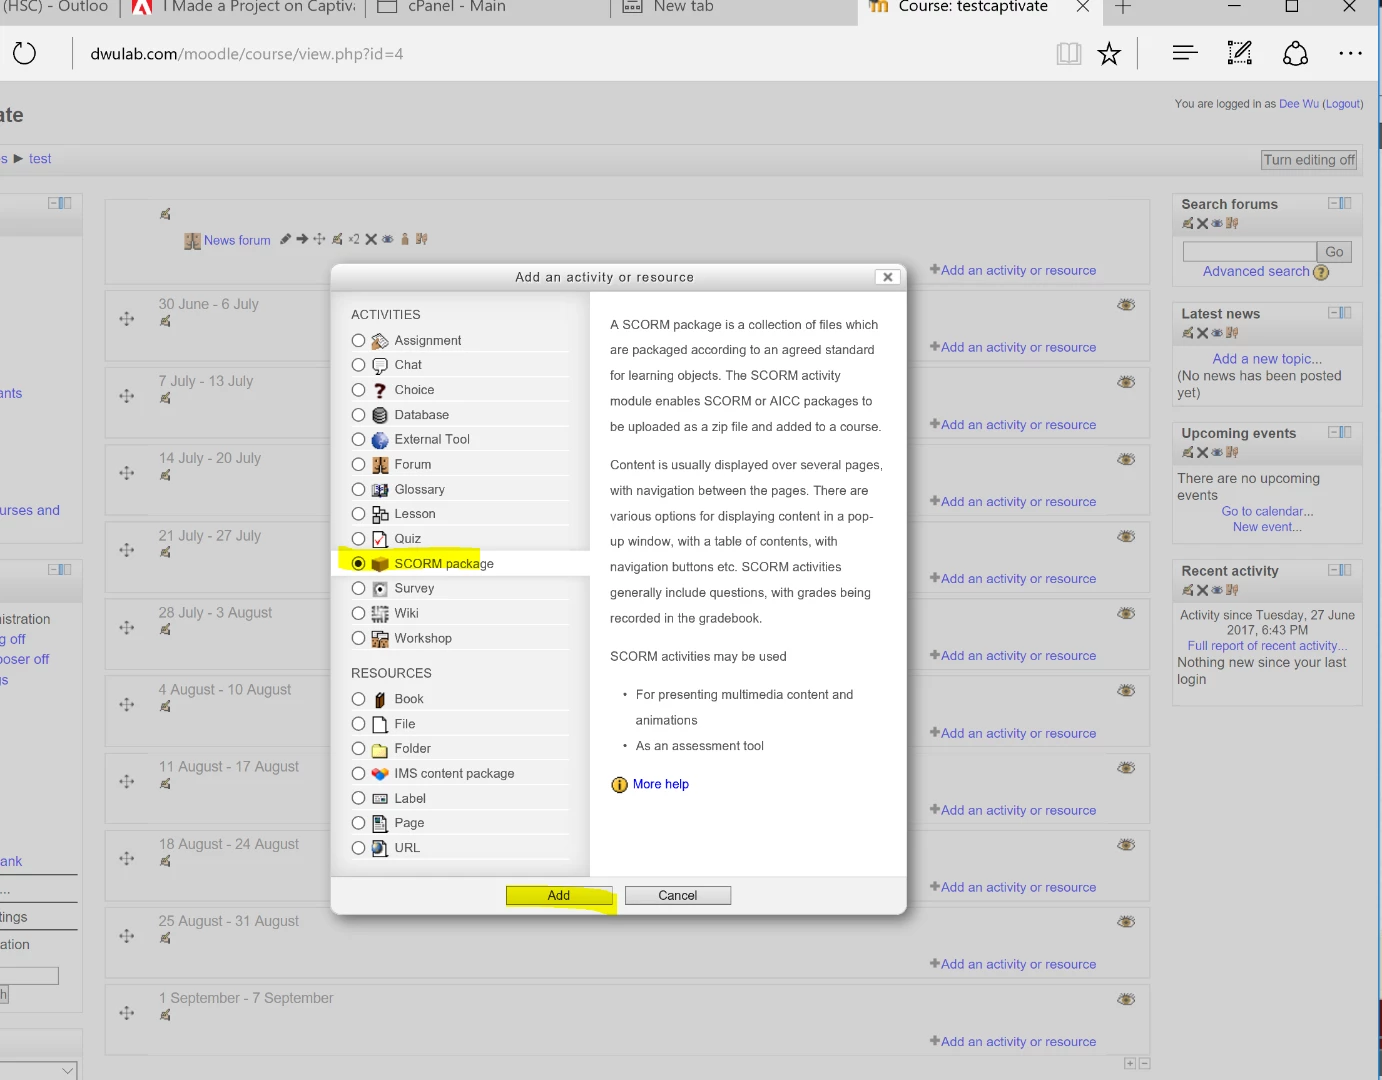Select the Quiz radio button
This screenshot has width=1382, height=1080.
click(358, 539)
